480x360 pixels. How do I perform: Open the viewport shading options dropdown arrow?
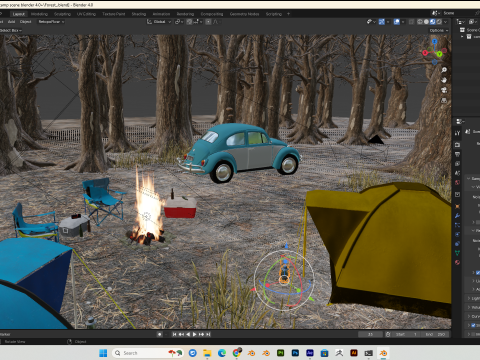tap(446, 22)
